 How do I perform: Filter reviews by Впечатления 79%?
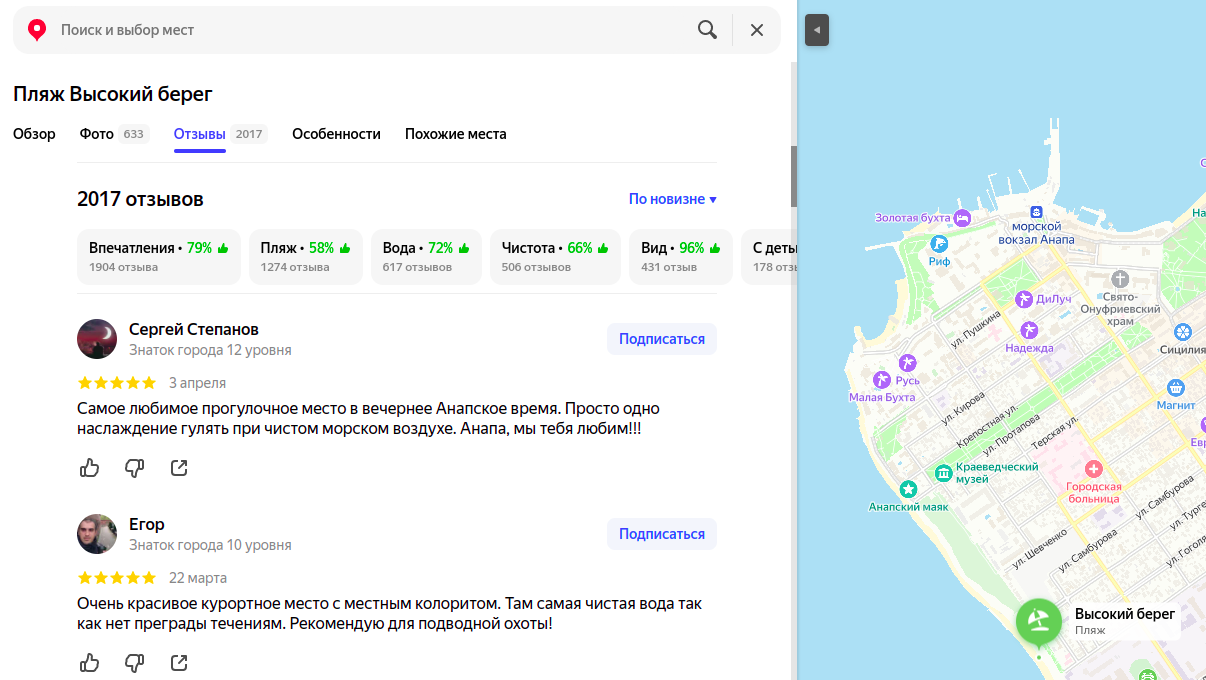pyautogui.click(x=159, y=257)
